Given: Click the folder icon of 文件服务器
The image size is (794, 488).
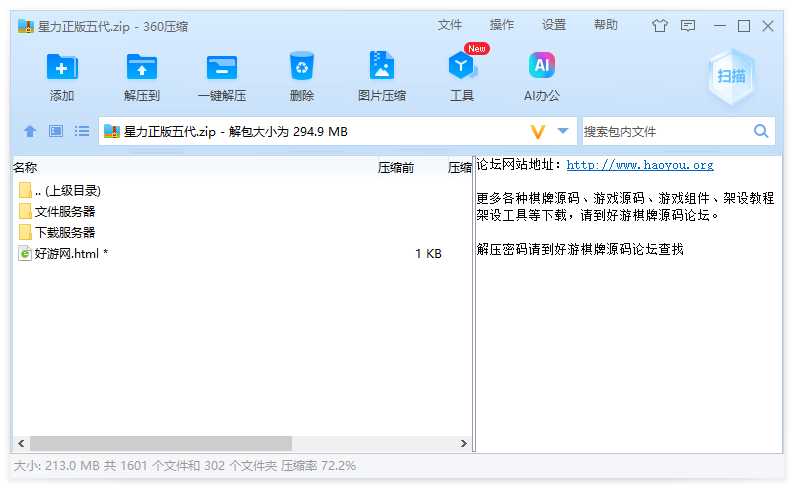Looking at the screenshot, I should 25,211.
